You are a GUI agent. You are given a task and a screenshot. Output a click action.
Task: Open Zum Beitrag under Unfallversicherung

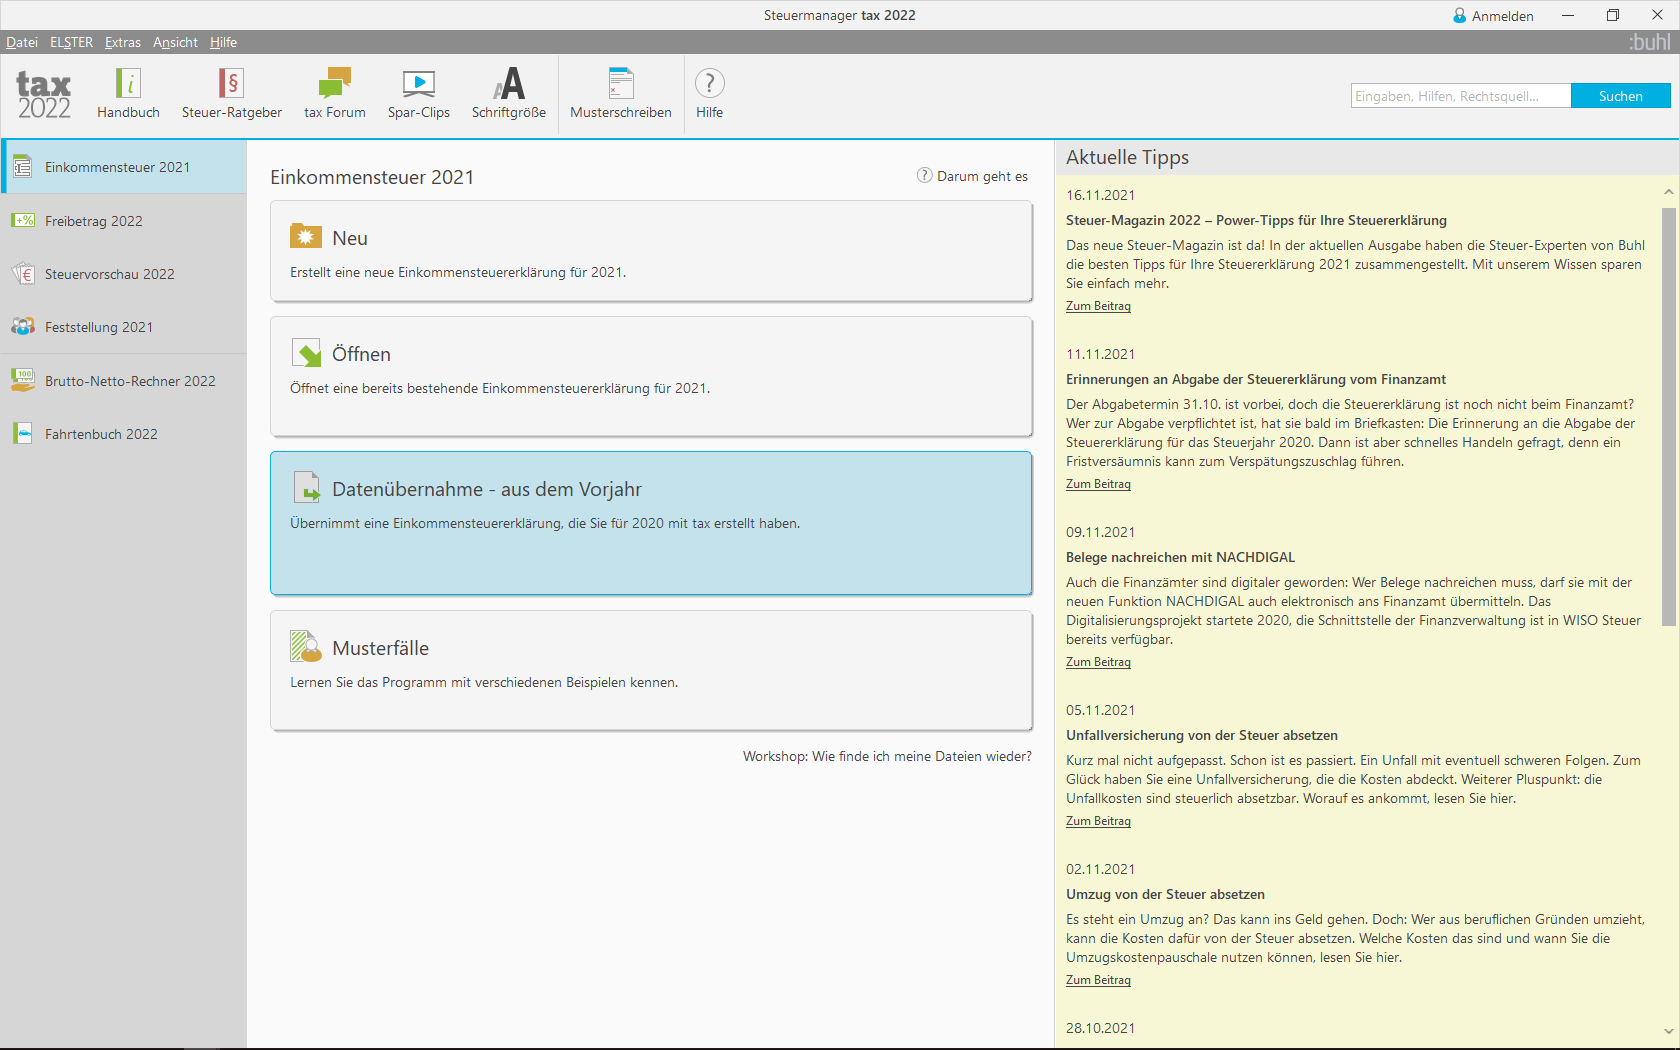coord(1098,821)
